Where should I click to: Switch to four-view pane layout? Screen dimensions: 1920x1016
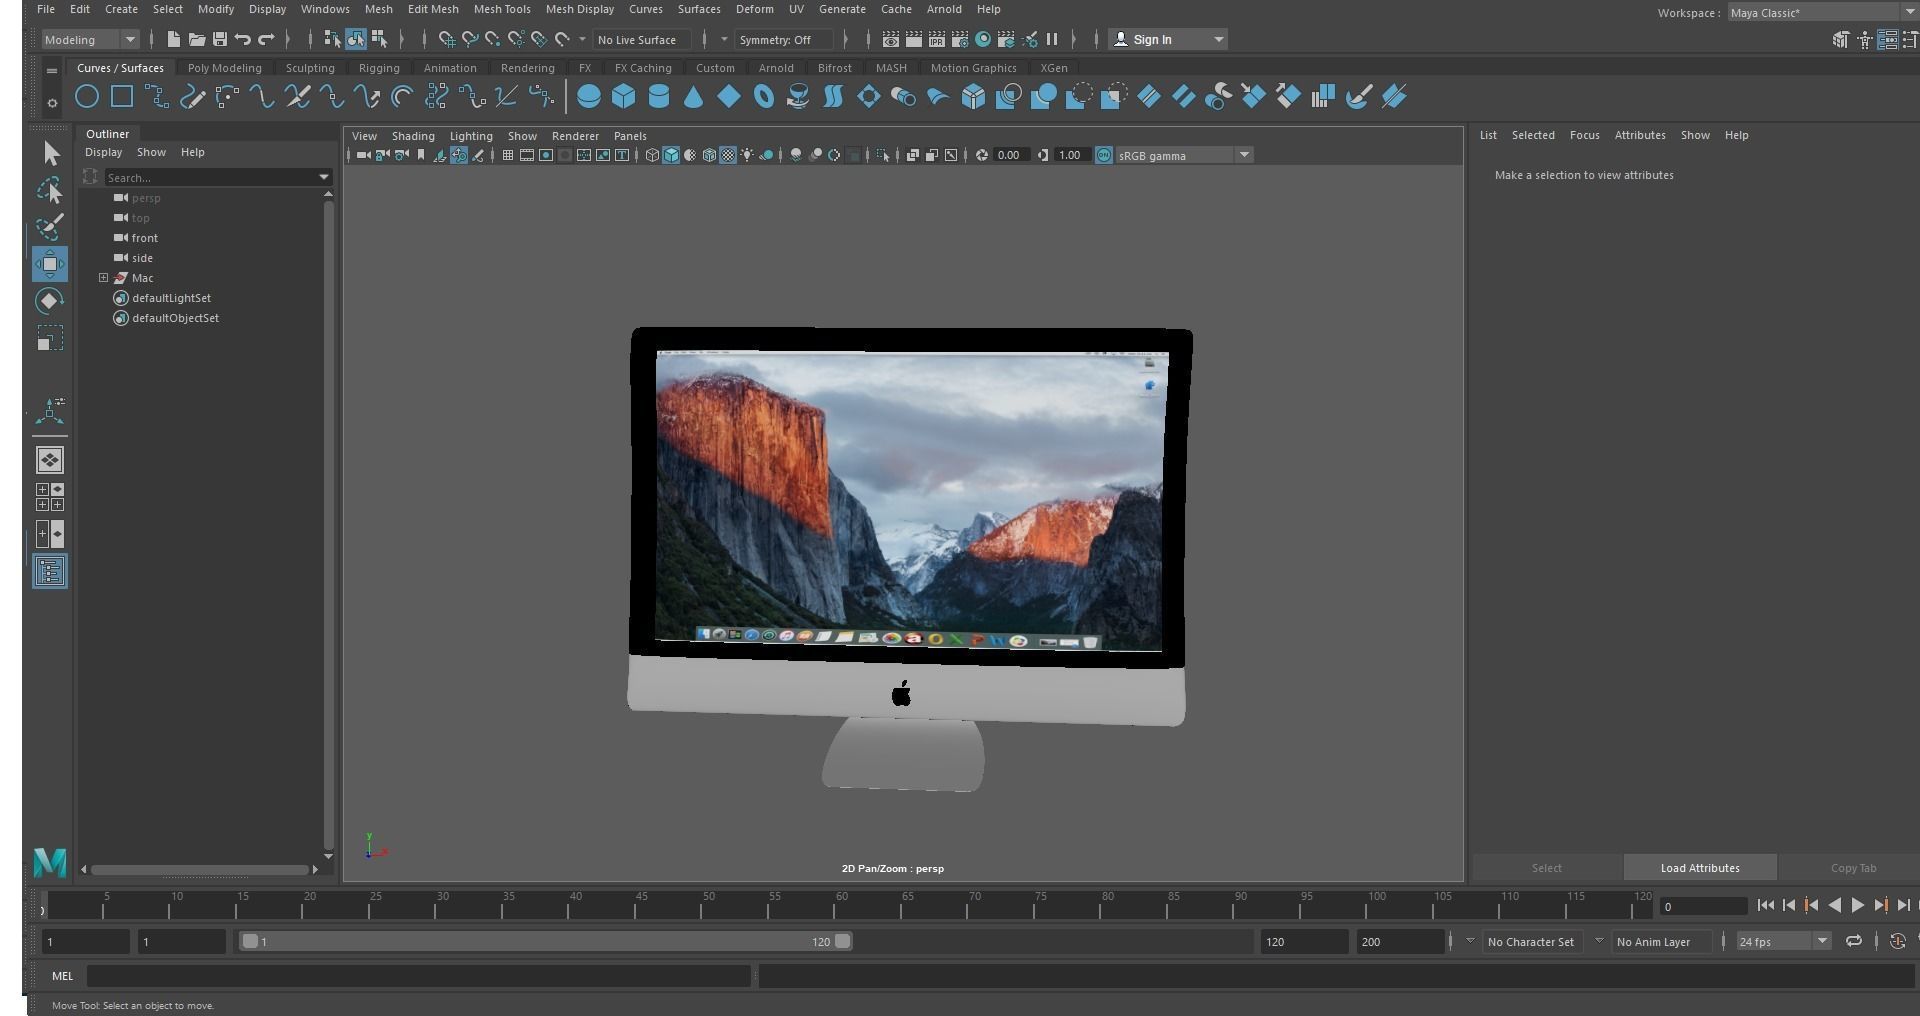click(50, 497)
